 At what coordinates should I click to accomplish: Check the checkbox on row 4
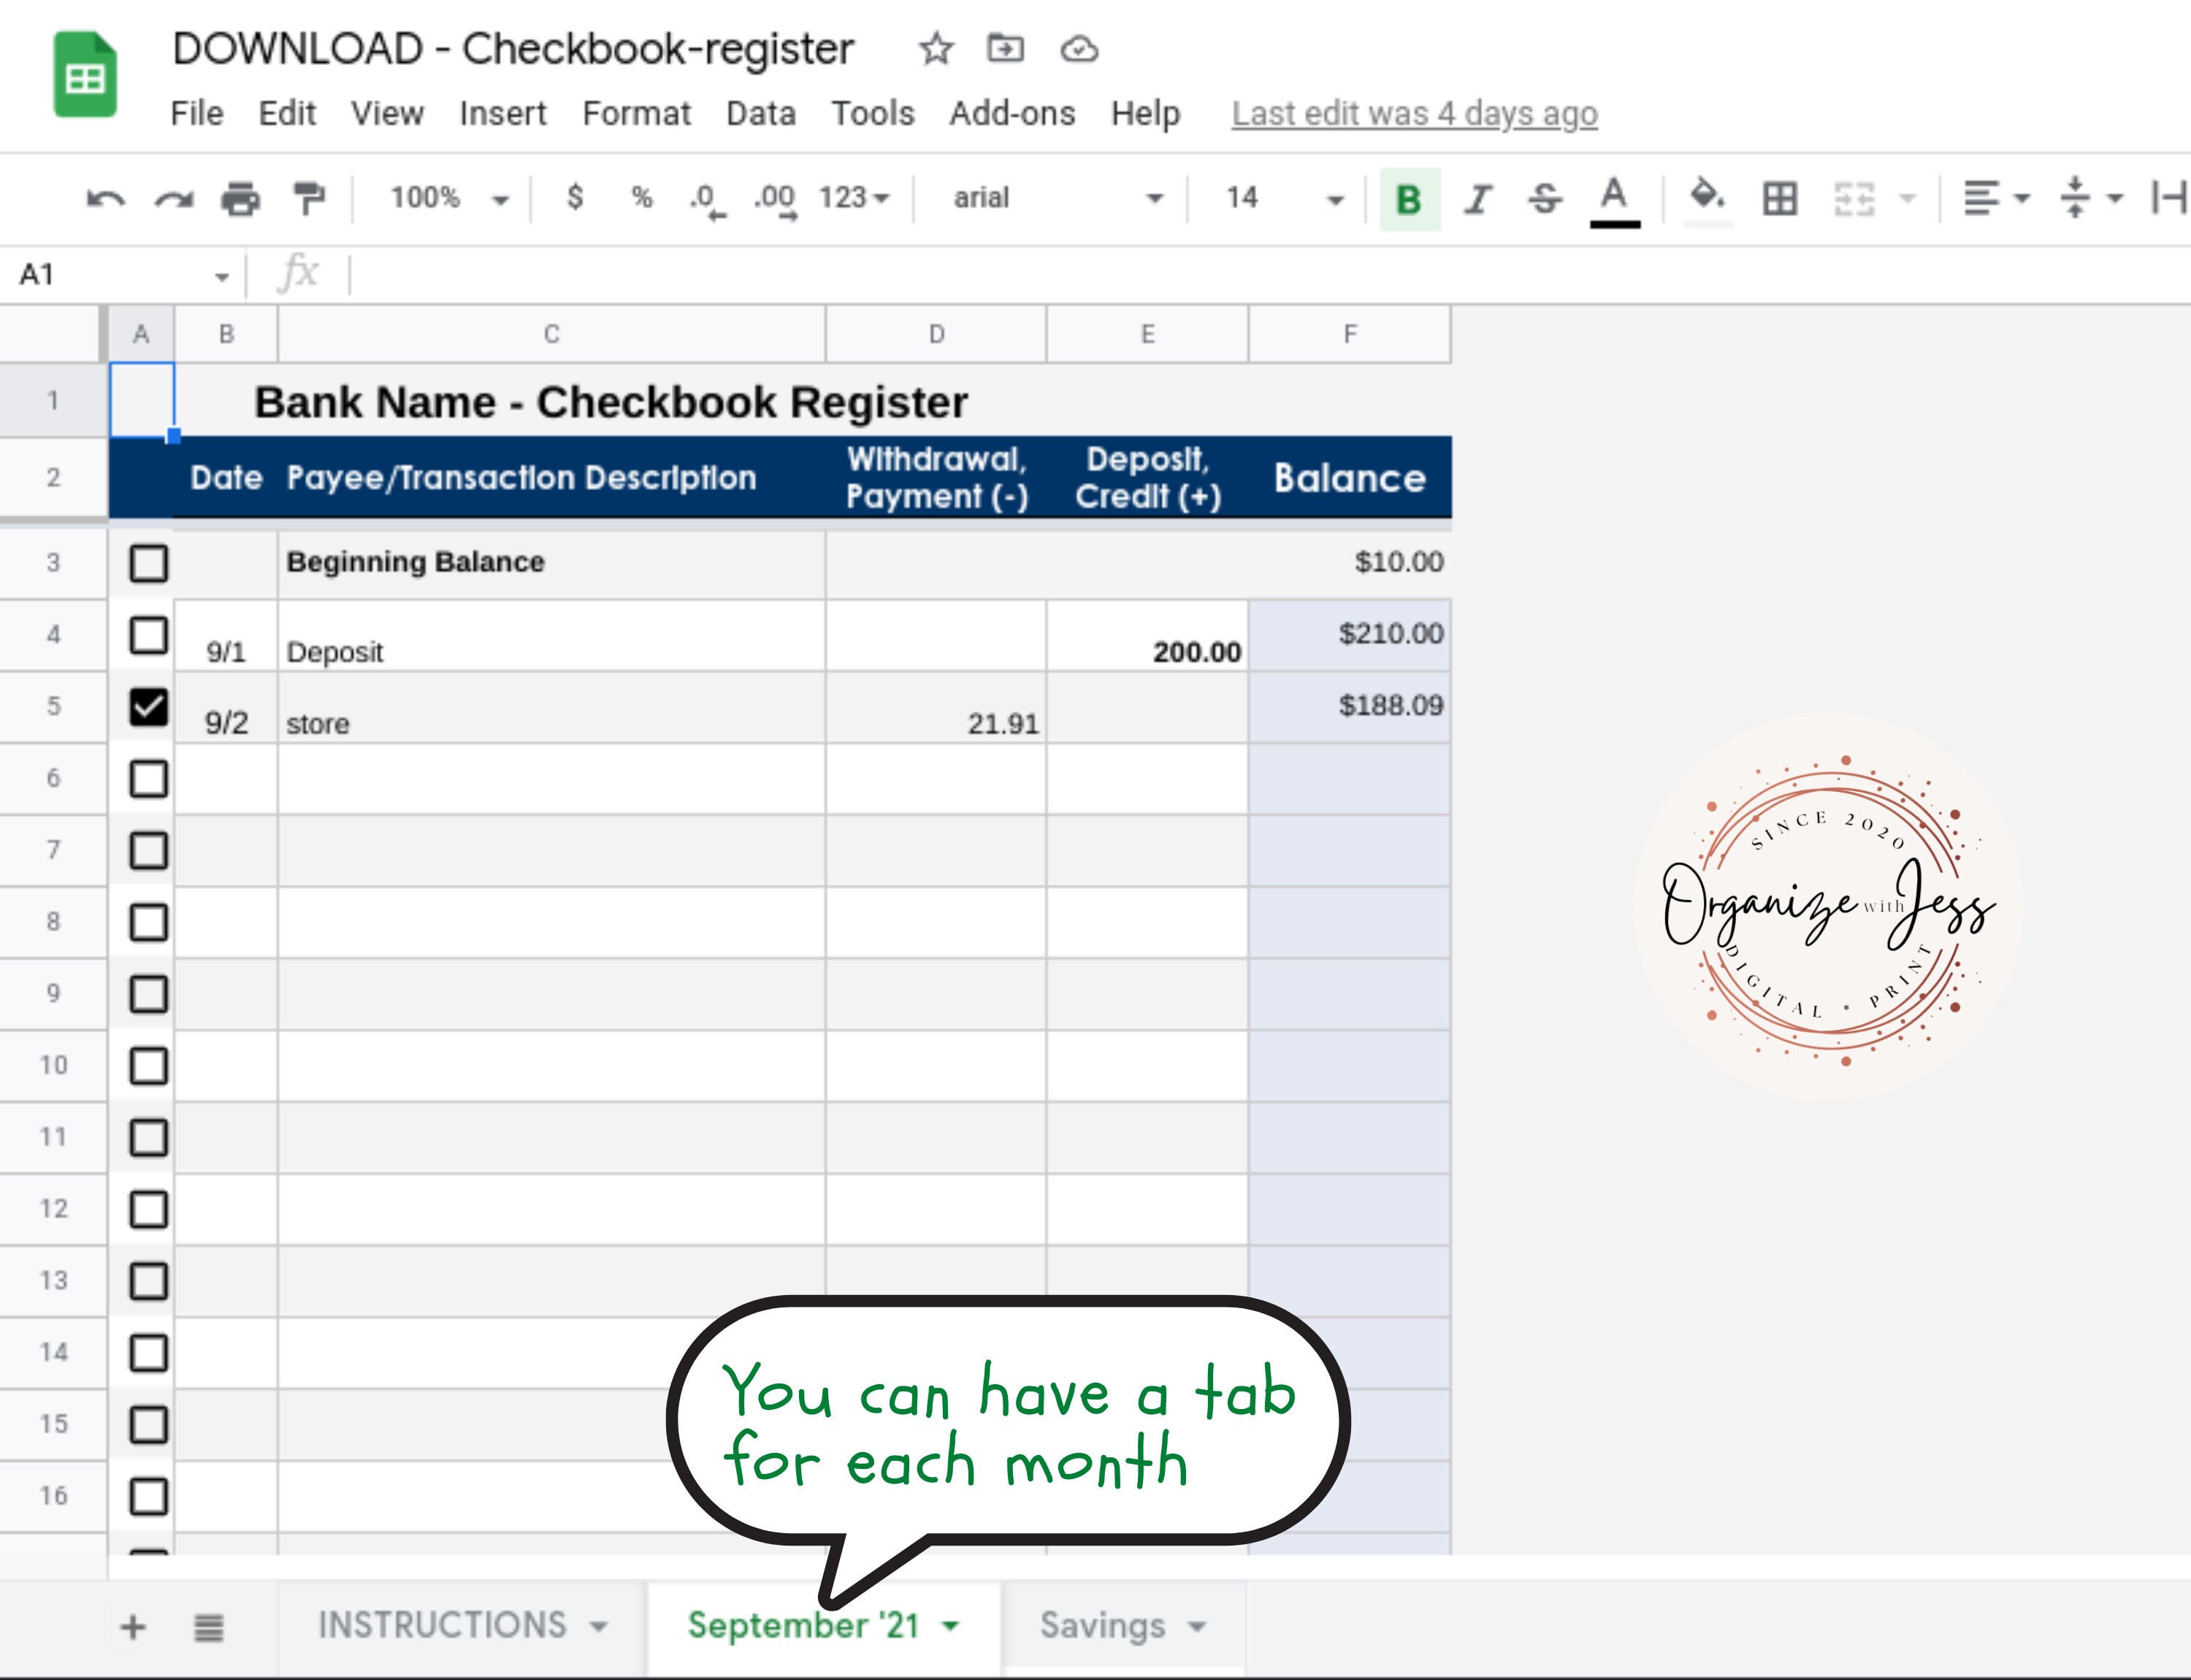point(148,635)
